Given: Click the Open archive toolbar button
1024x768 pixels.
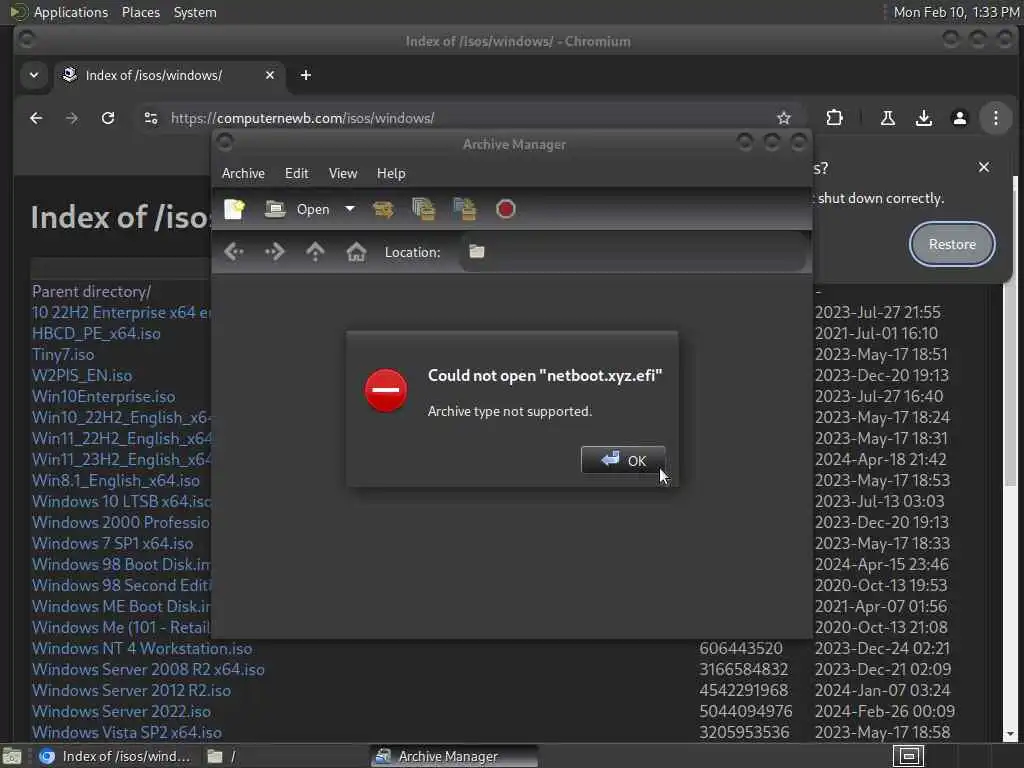Looking at the screenshot, I should [x=297, y=209].
